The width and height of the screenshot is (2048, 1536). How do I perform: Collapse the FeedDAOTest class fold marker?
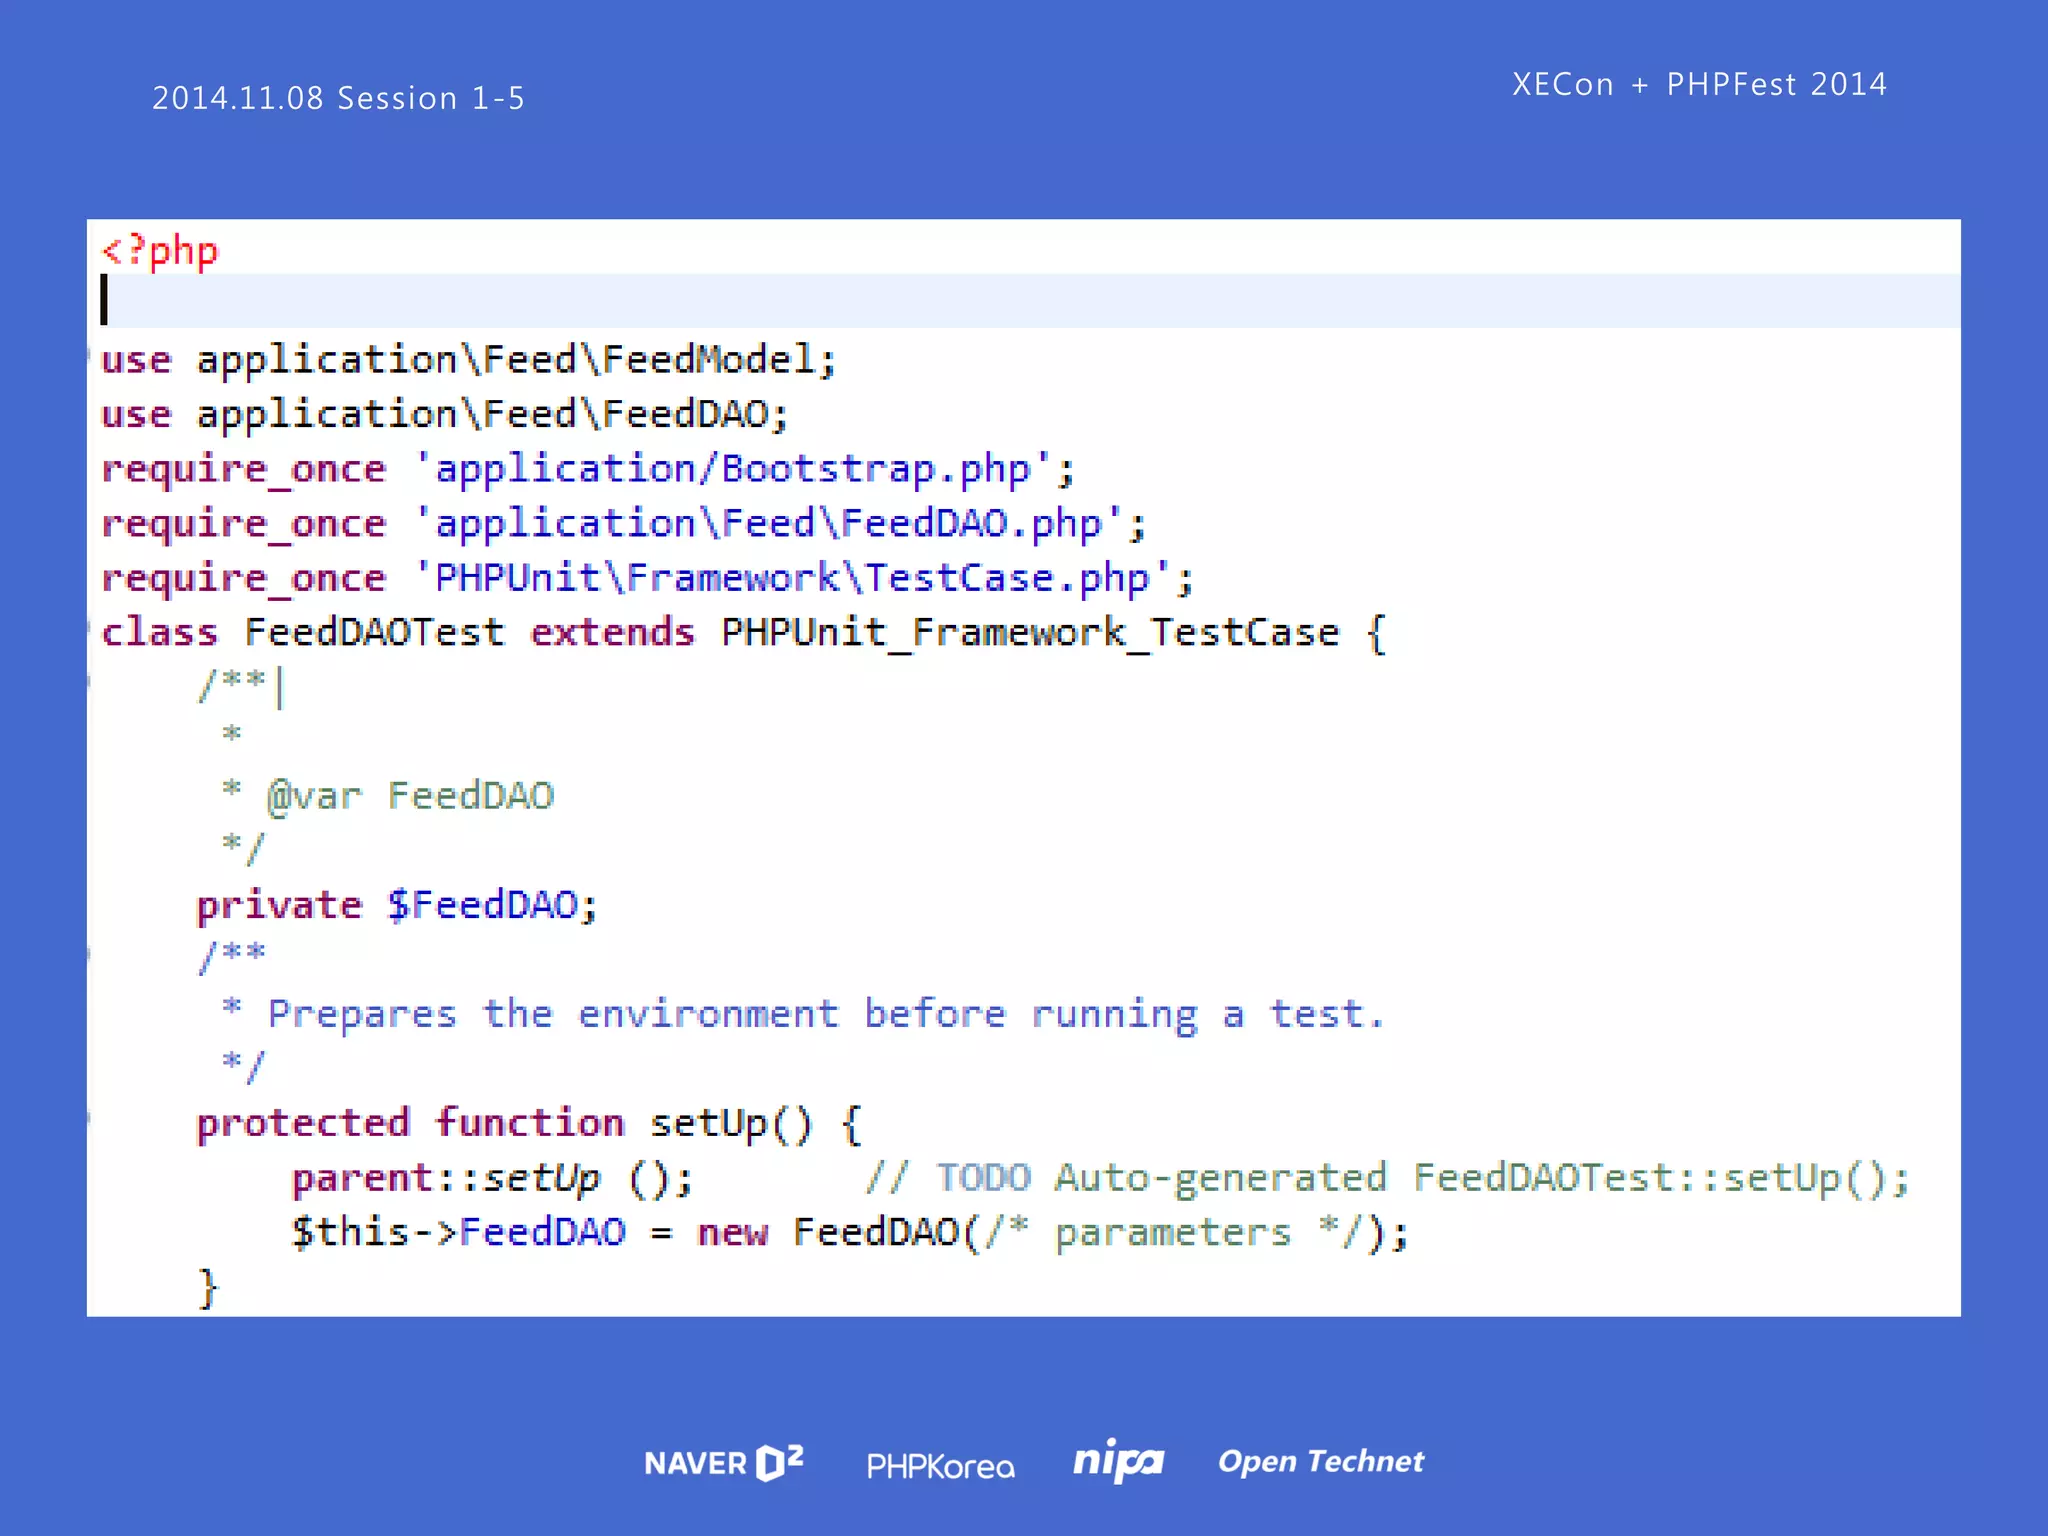[x=90, y=625]
